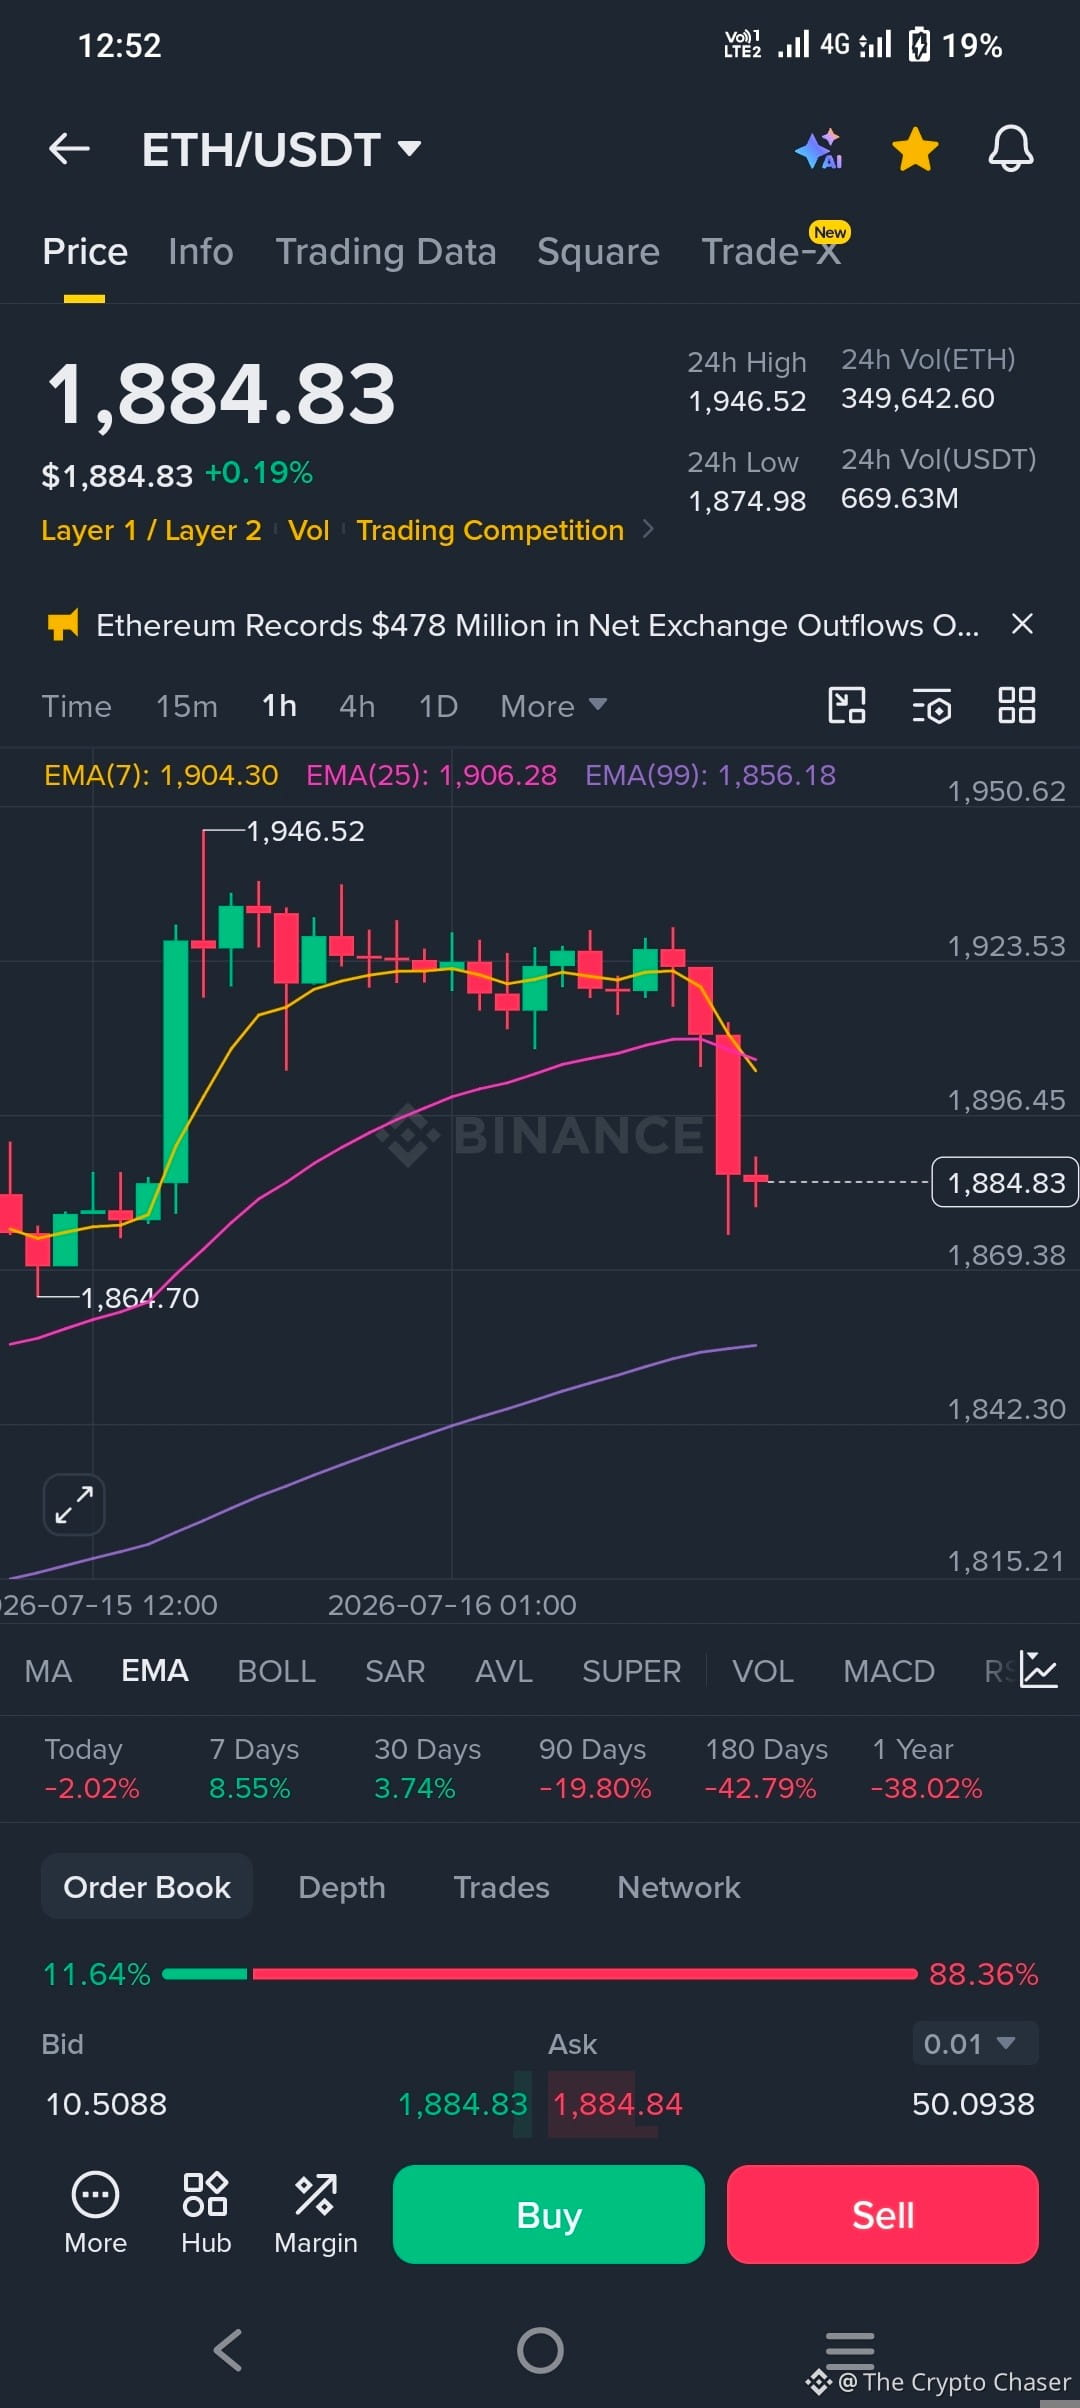Tap the 7 Days 8.55% performance

(x=254, y=1769)
